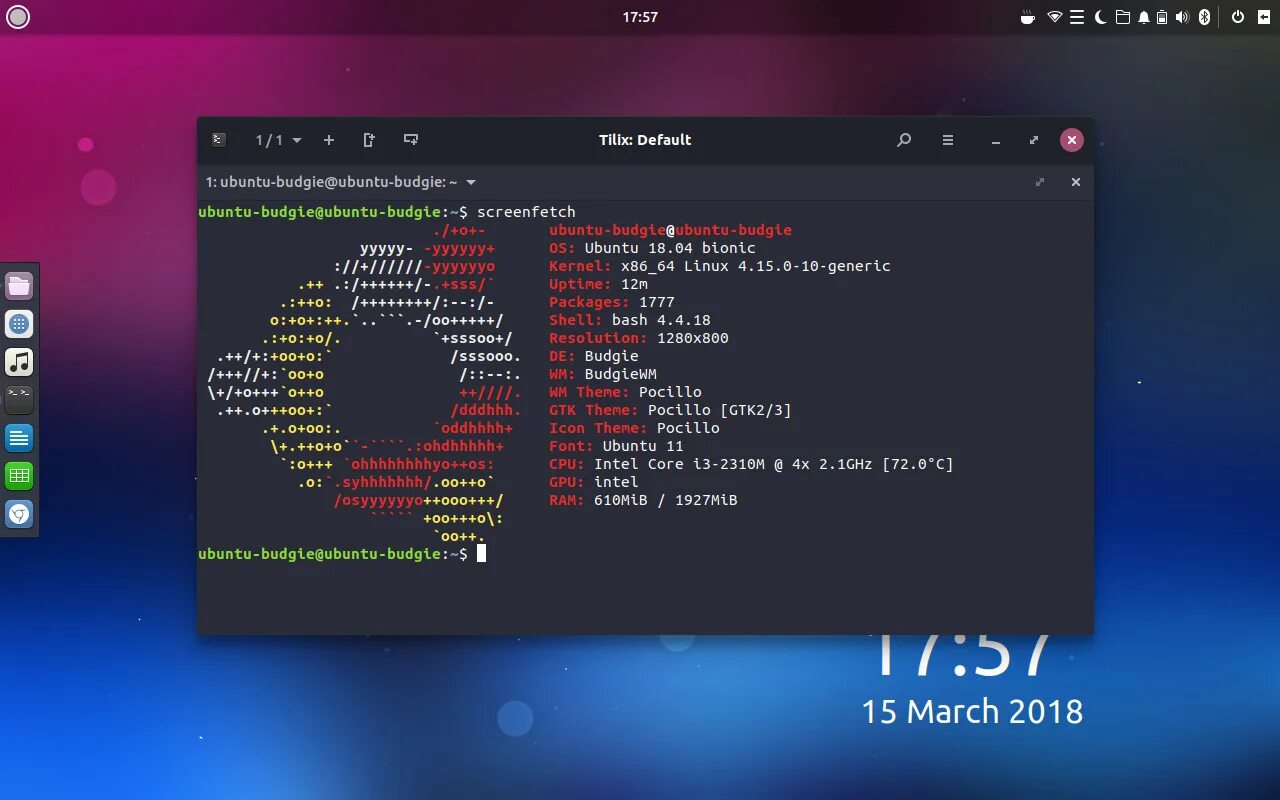This screenshot has height=800, width=1280.
Task: Close the terminal pane with small x
Action: 1076,182
